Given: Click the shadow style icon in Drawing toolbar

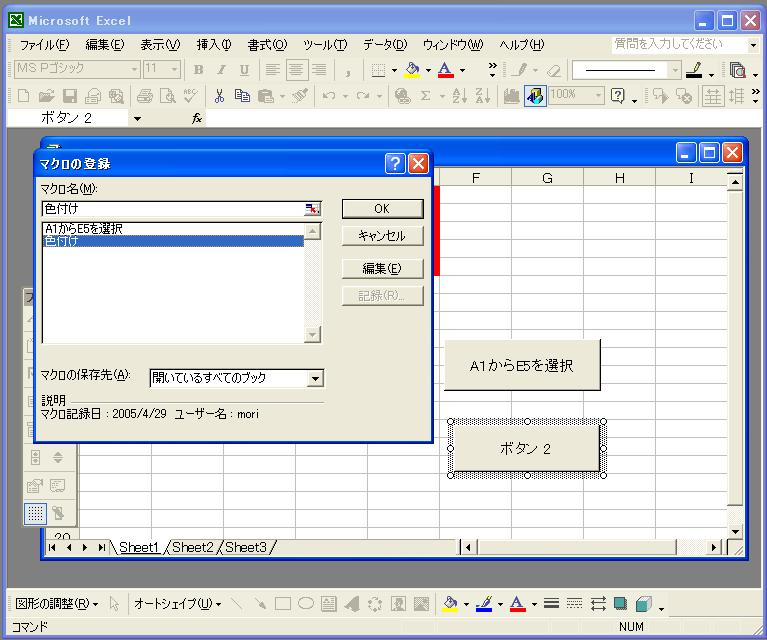Looking at the screenshot, I should [x=620, y=604].
